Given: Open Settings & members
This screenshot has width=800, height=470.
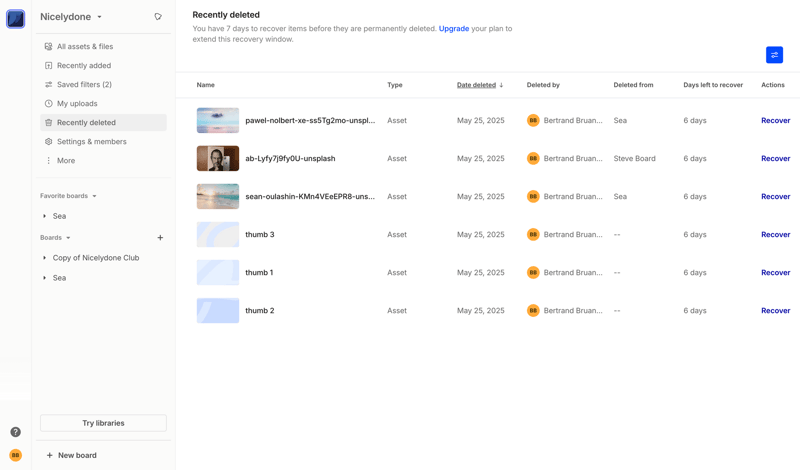Looking at the screenshot, I should (x=91, y=142).
